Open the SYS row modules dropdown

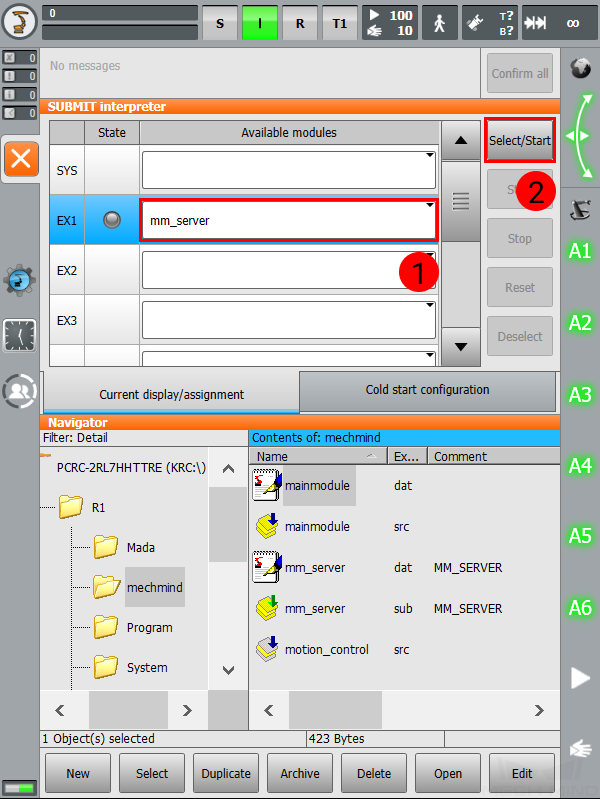tap(289, 170)
